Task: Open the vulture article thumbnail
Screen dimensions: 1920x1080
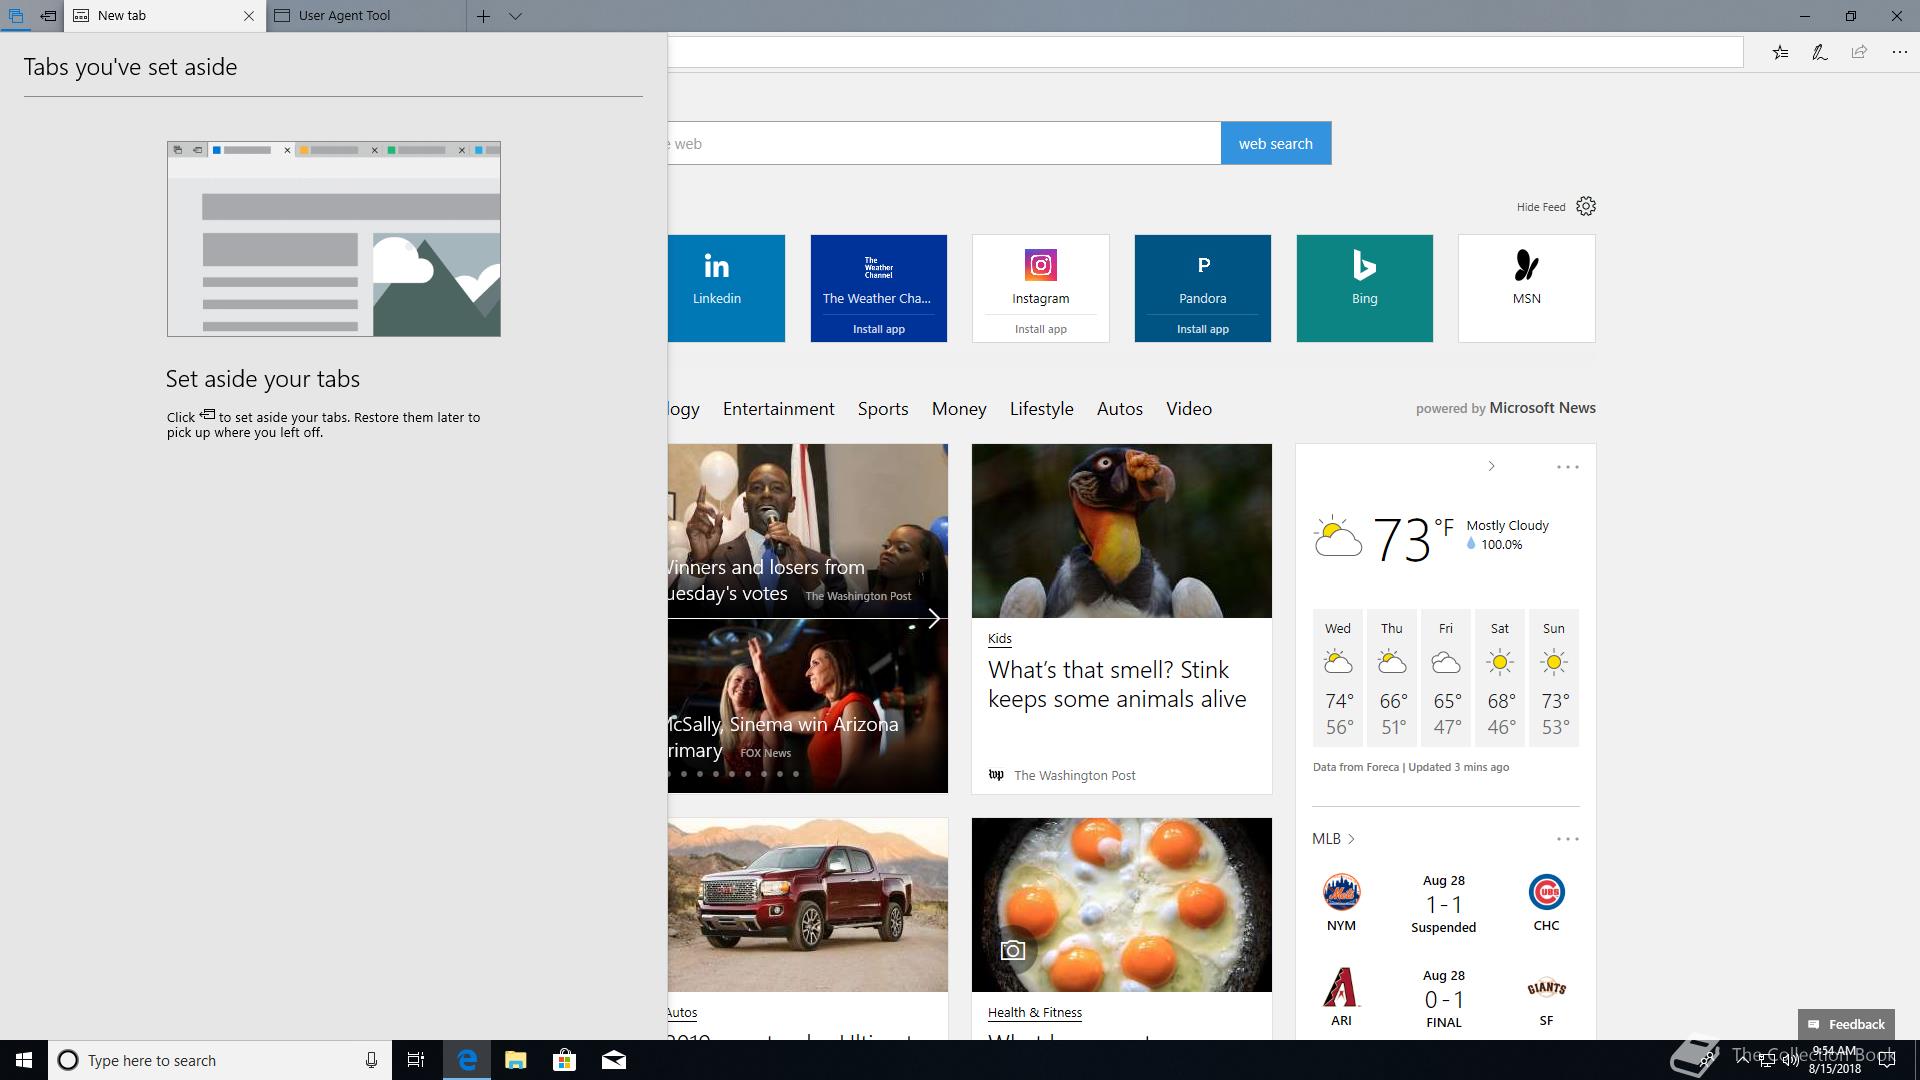Action: click(x=1121, y=531)
